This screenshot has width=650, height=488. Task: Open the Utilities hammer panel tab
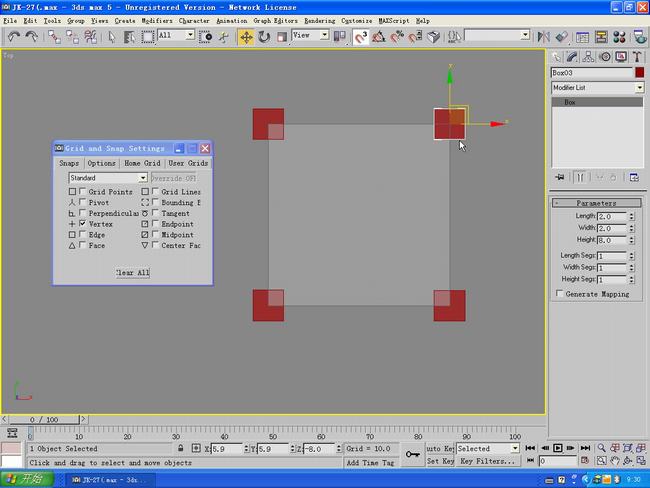point(637,57)
